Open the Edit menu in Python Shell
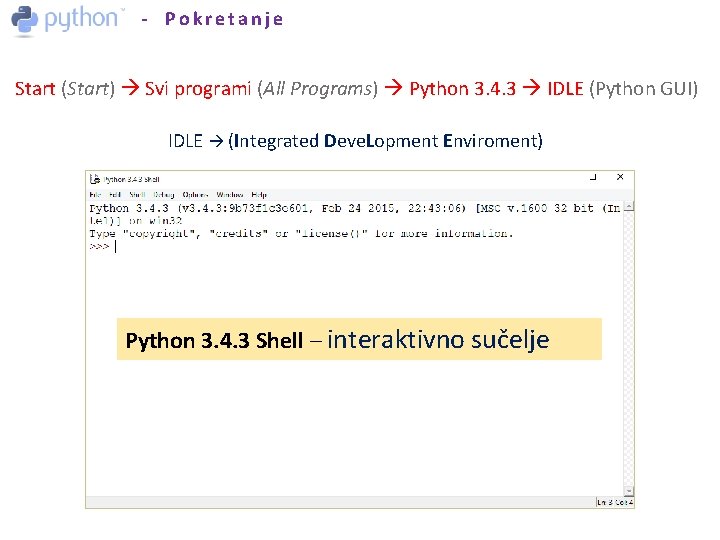The width and height of the screenshot is (720, 540). pyautogui.click(x=115, y=195)
